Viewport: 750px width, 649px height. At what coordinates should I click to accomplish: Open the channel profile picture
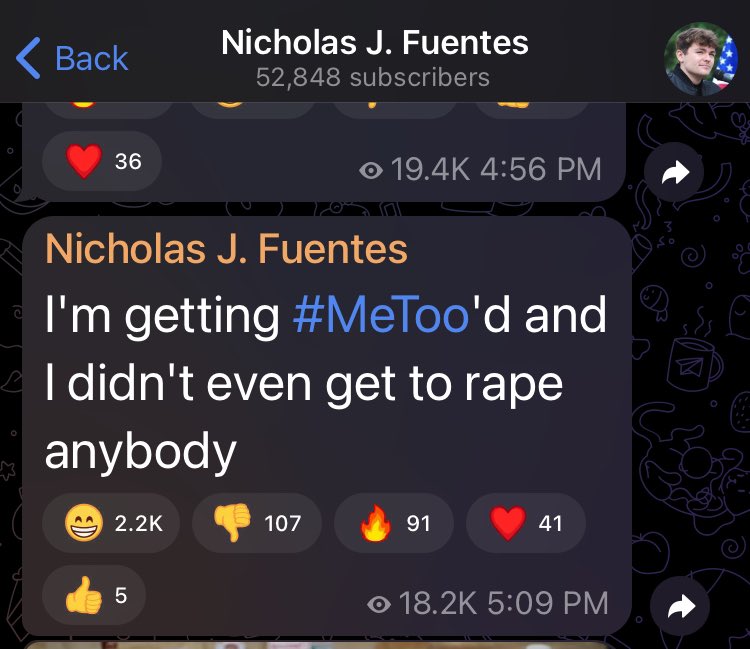coord(701,58)
